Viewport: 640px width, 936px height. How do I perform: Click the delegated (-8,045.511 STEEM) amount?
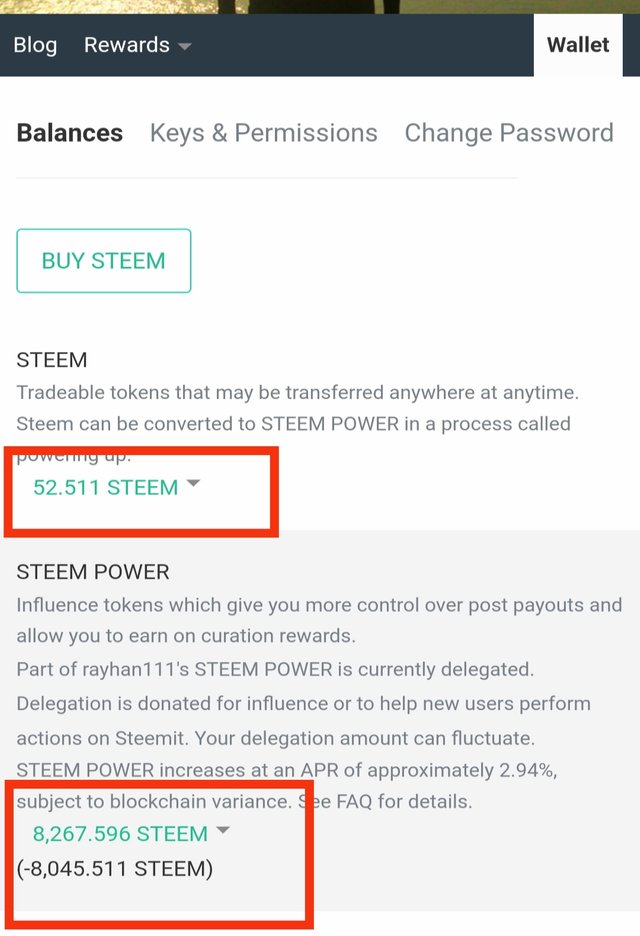tap(115, 869)
